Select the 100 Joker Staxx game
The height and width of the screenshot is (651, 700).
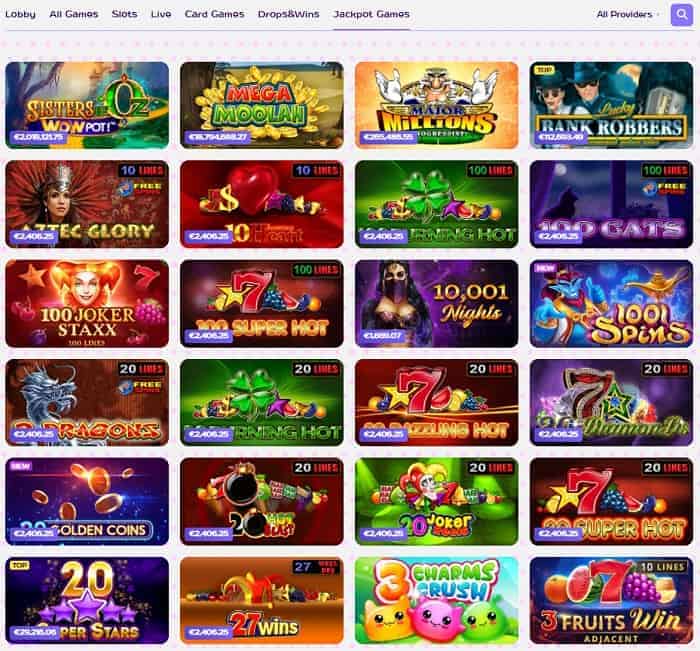87,304
